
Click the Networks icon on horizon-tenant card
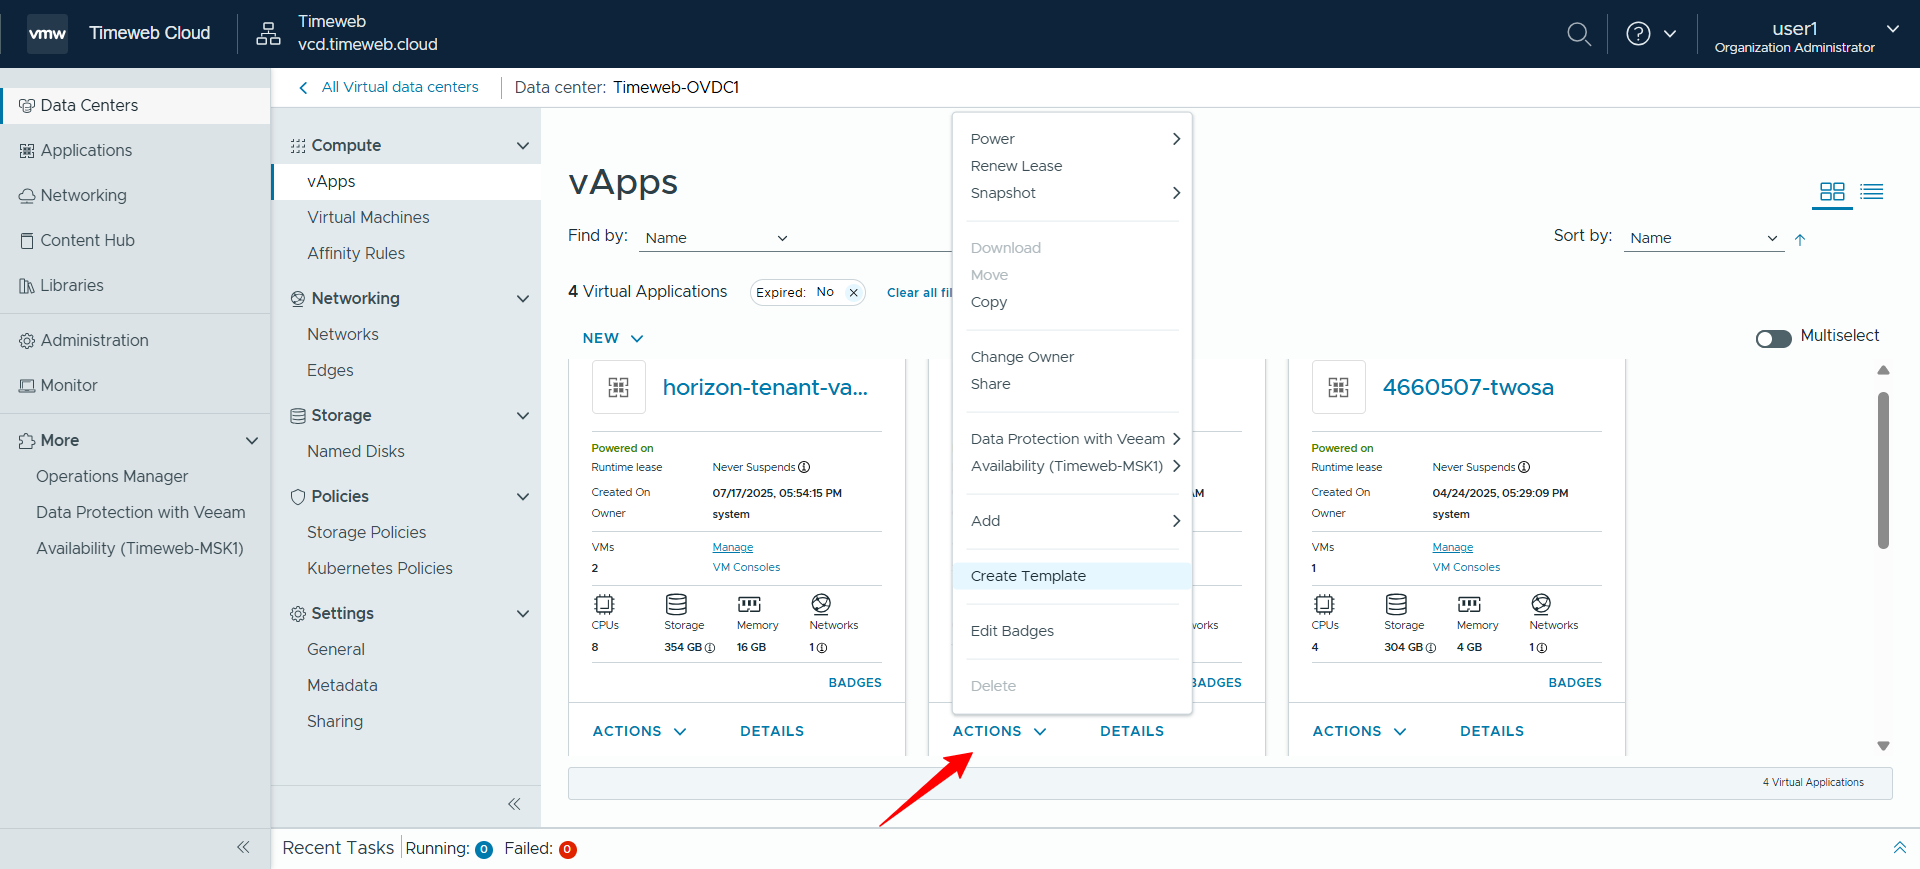(x=821, y=604)
